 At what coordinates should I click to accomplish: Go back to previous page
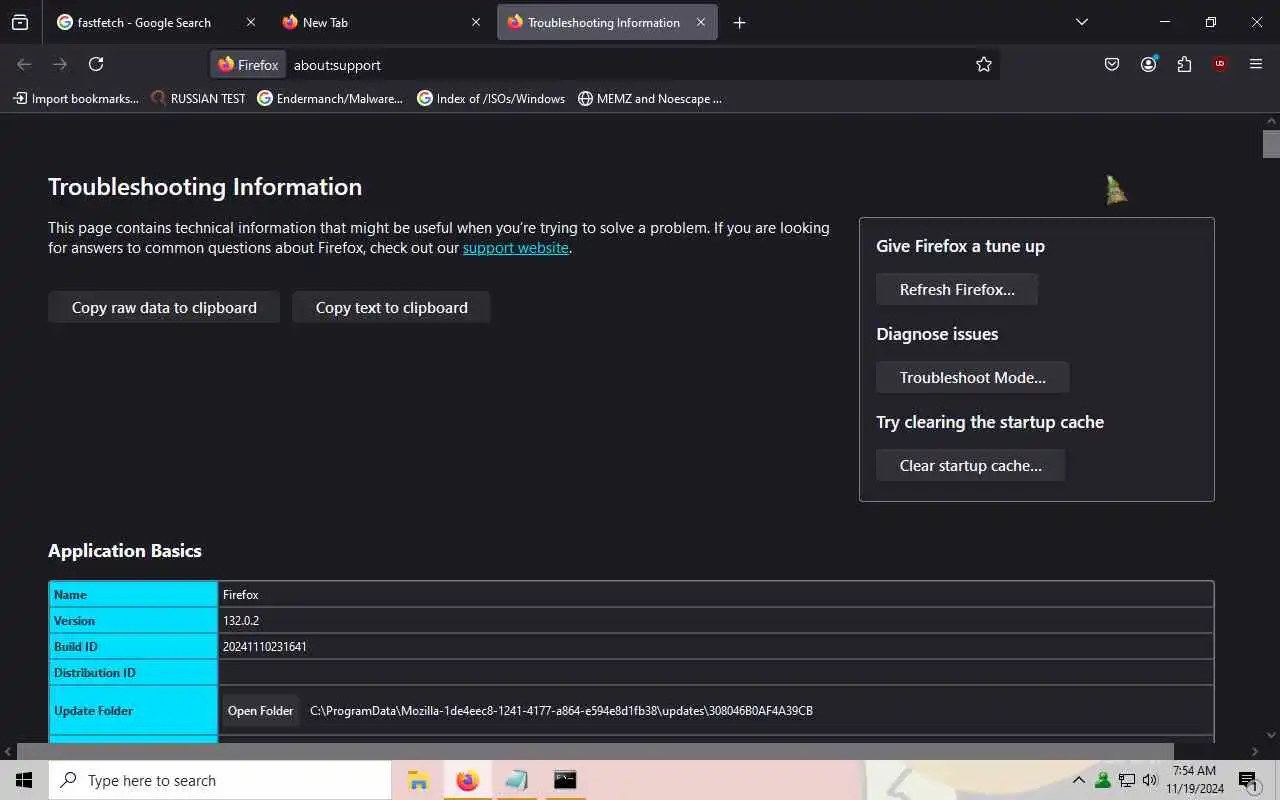point(24,64)
